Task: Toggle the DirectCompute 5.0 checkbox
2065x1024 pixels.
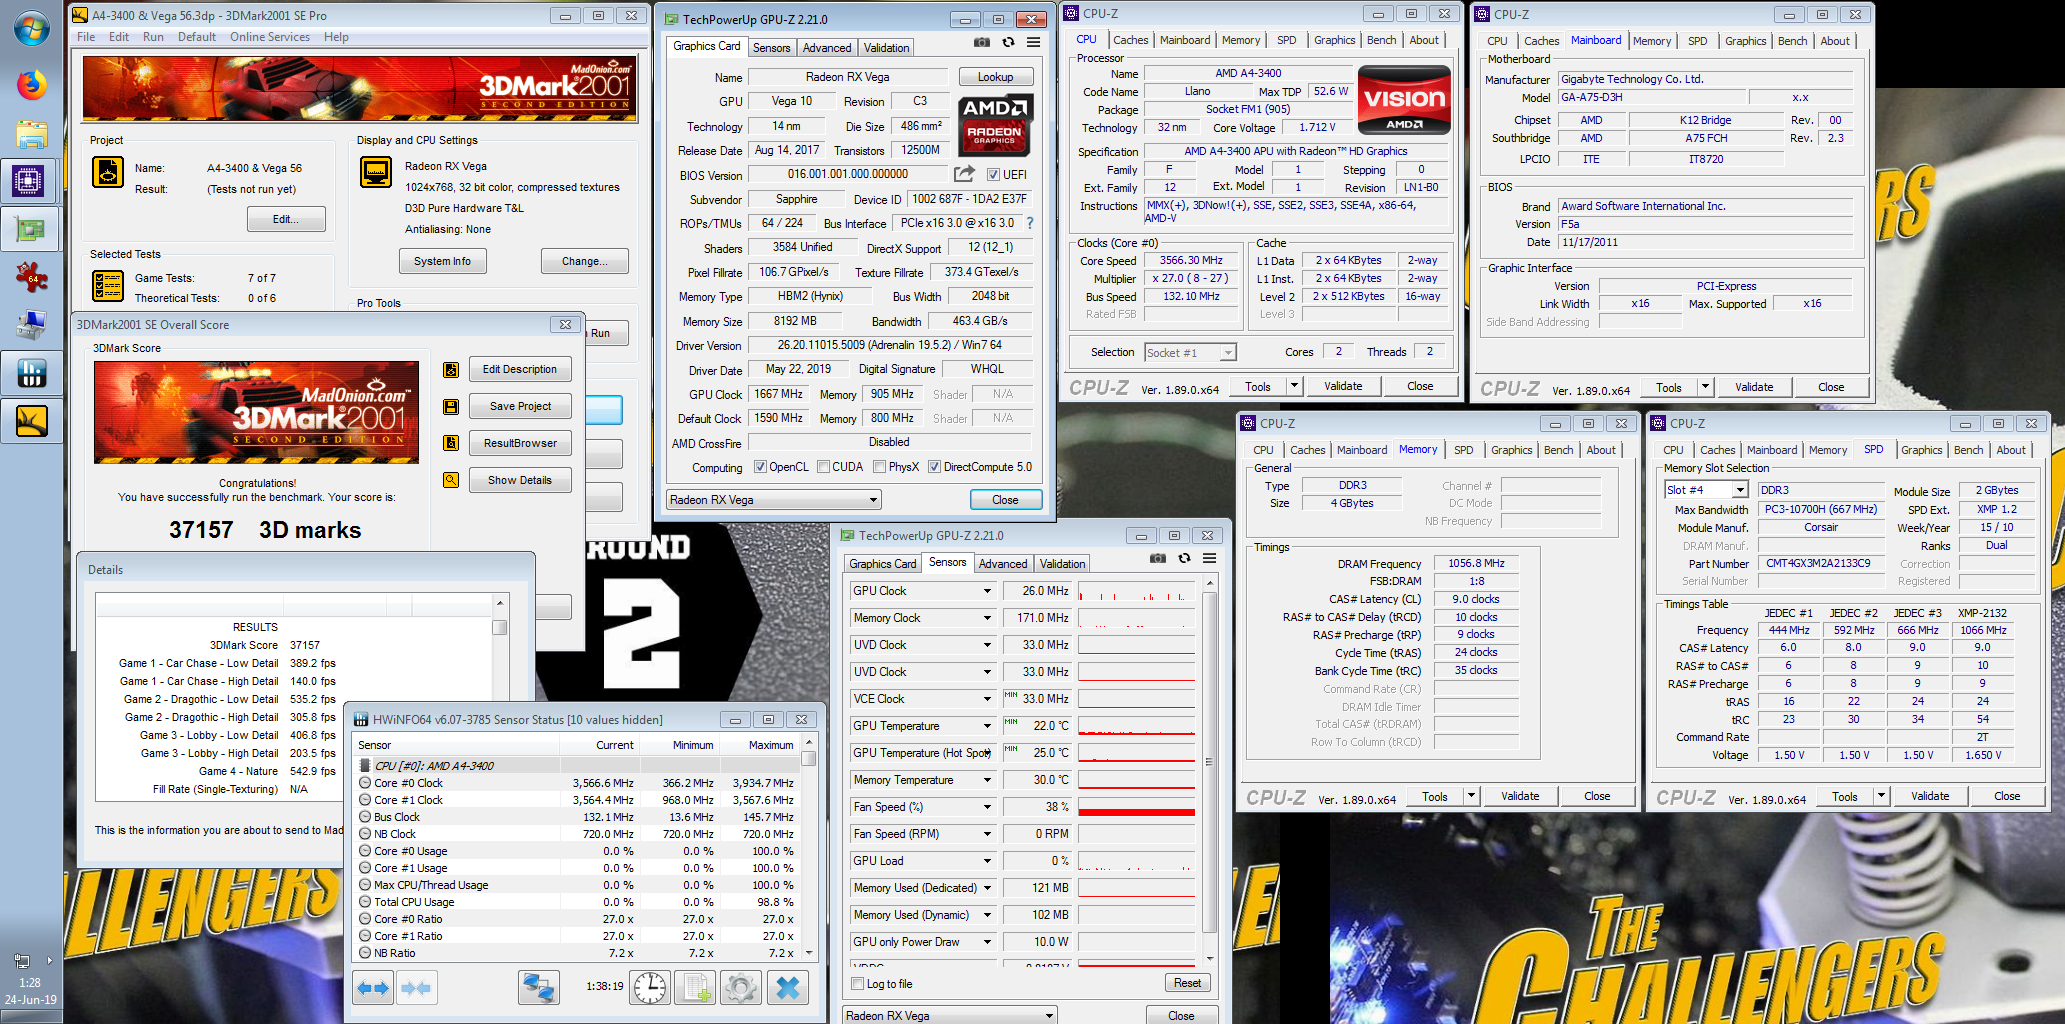Action: [x=934, y=467]
